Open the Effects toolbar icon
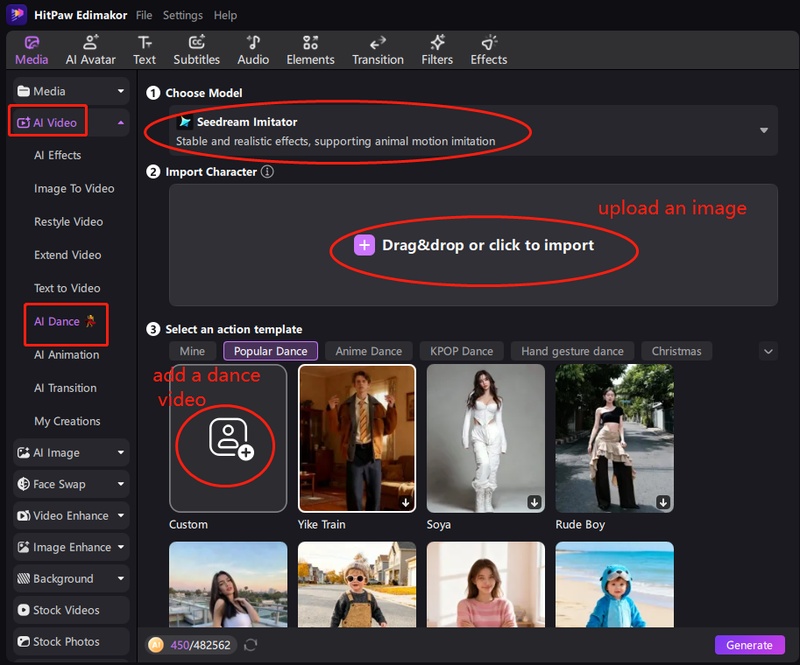 tap(489, 49)
